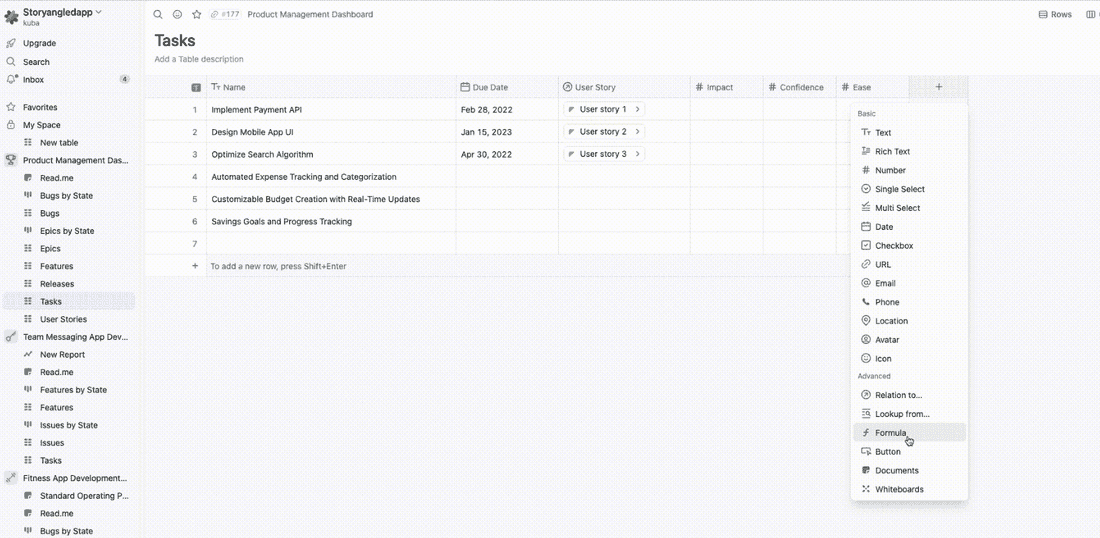
Task: Open Bugs by State in sidebar
Action: coord(66,196)
